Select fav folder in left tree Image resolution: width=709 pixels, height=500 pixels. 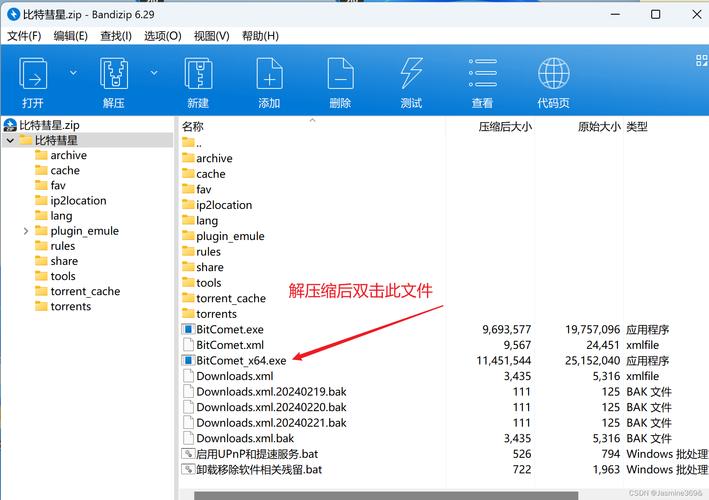coord(58,186)
